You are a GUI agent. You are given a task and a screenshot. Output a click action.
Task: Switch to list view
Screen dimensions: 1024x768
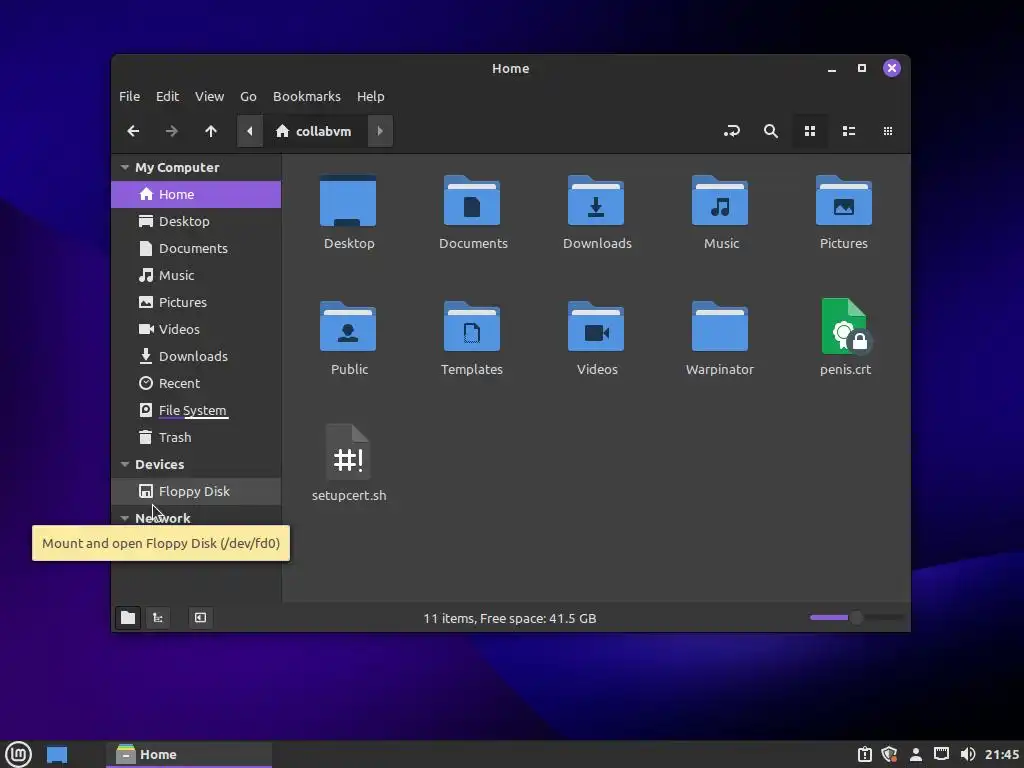849,131
